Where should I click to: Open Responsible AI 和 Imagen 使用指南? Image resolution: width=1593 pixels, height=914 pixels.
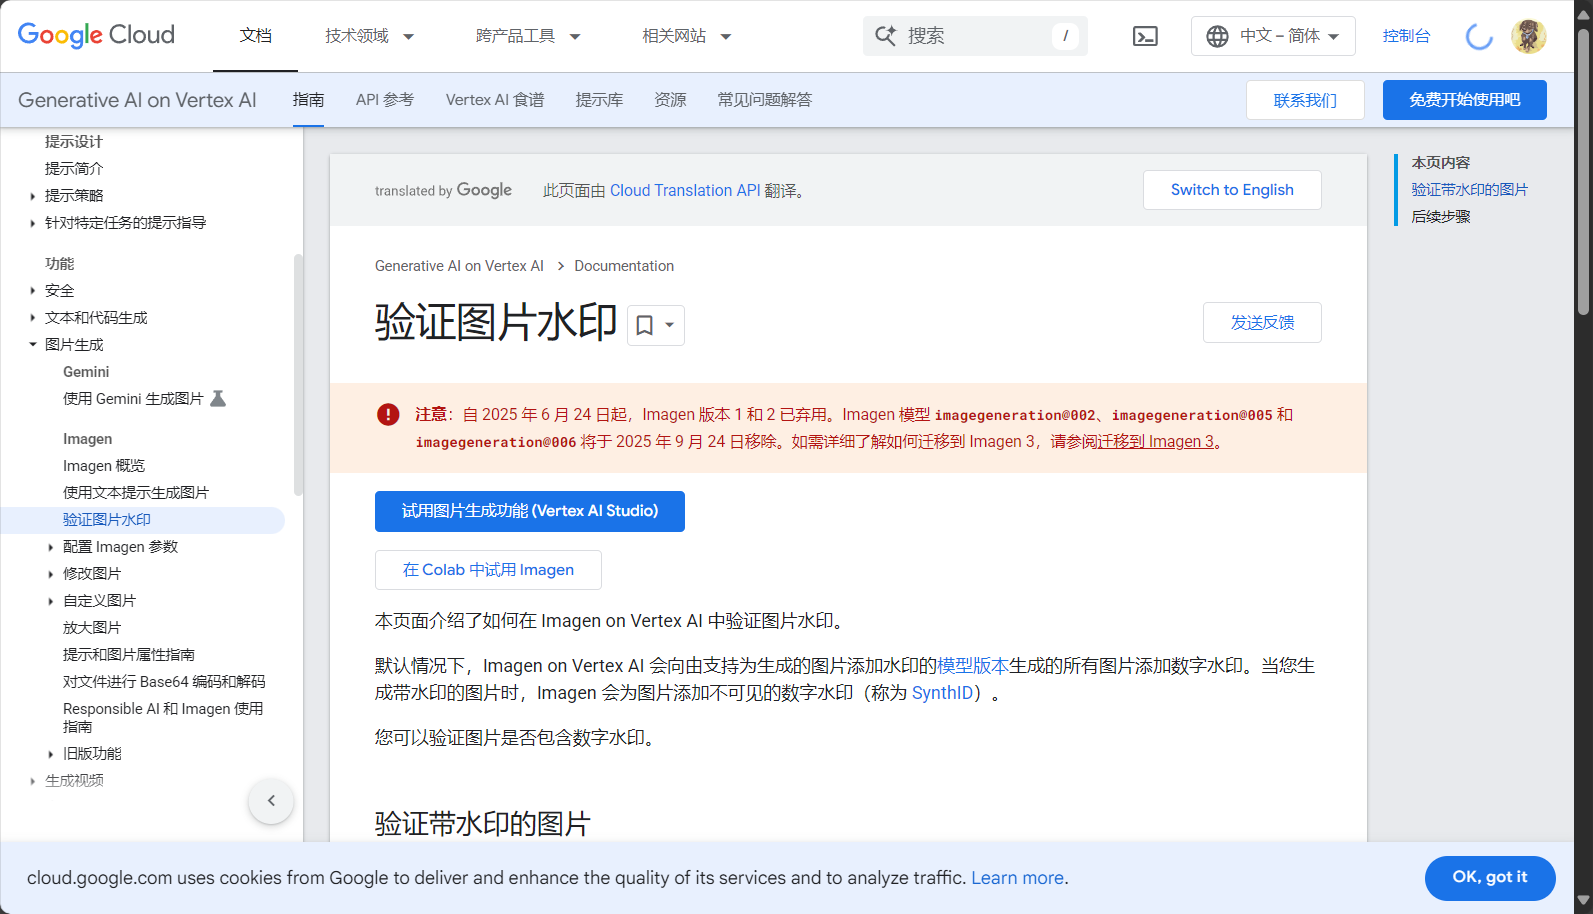coord(163,718)
